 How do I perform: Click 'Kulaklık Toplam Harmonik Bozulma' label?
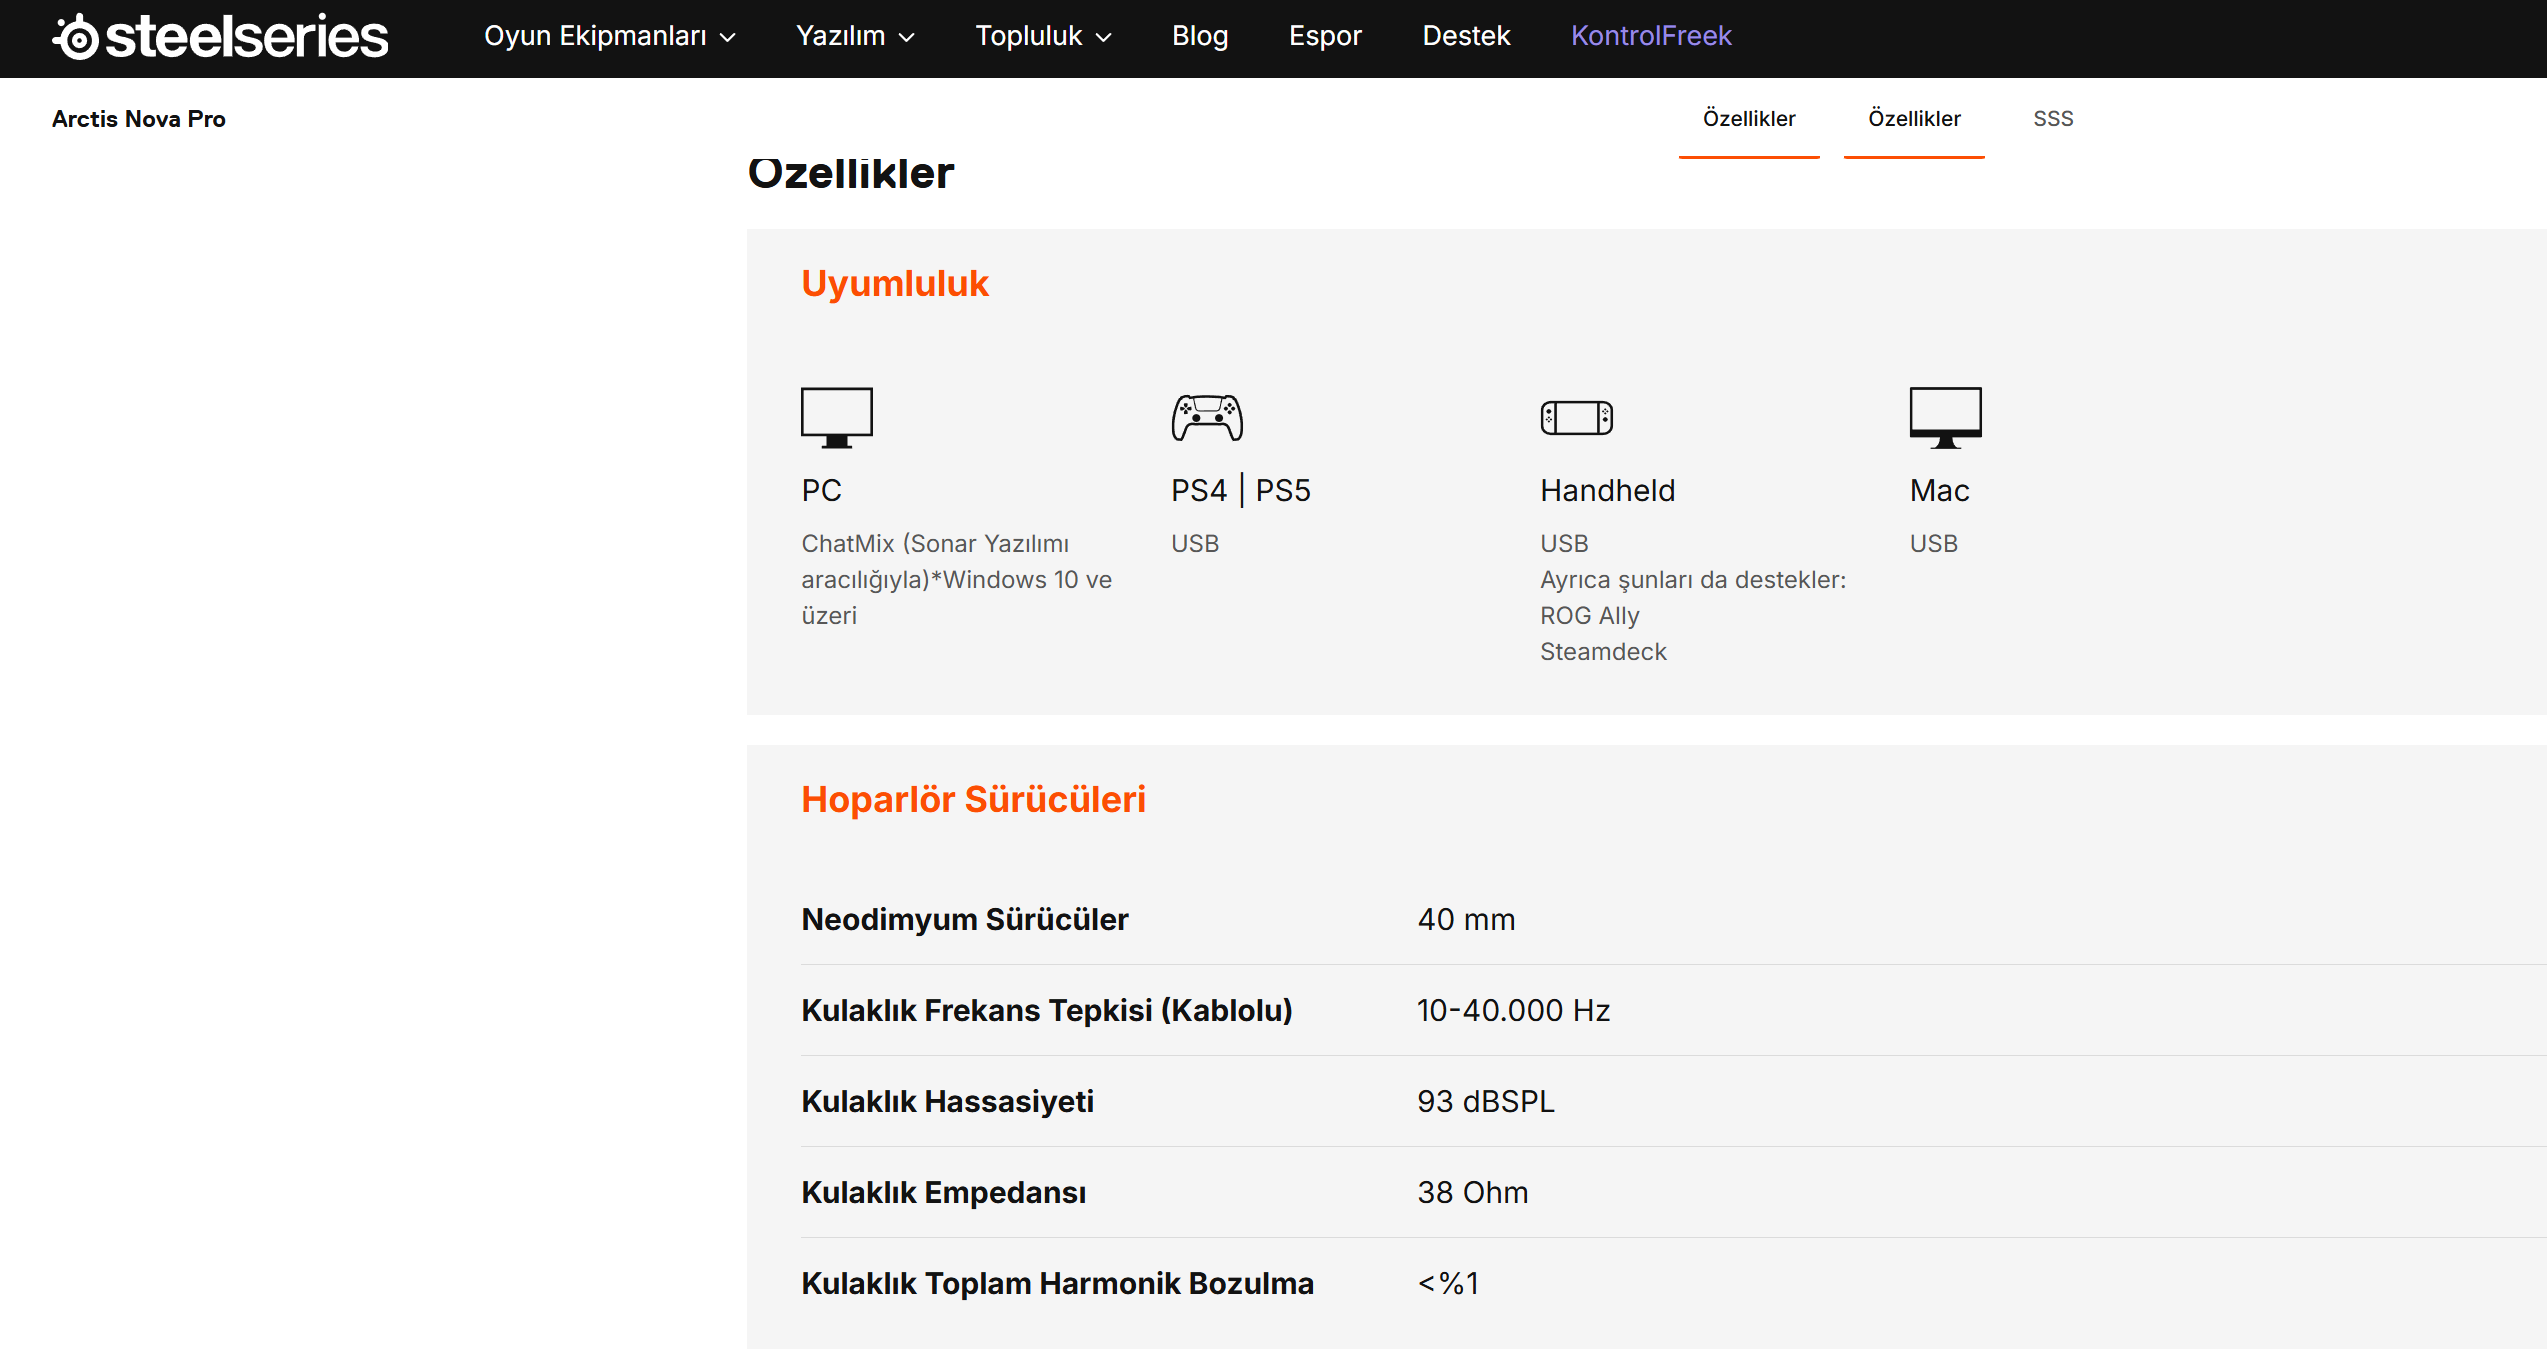point(1057,1284)
